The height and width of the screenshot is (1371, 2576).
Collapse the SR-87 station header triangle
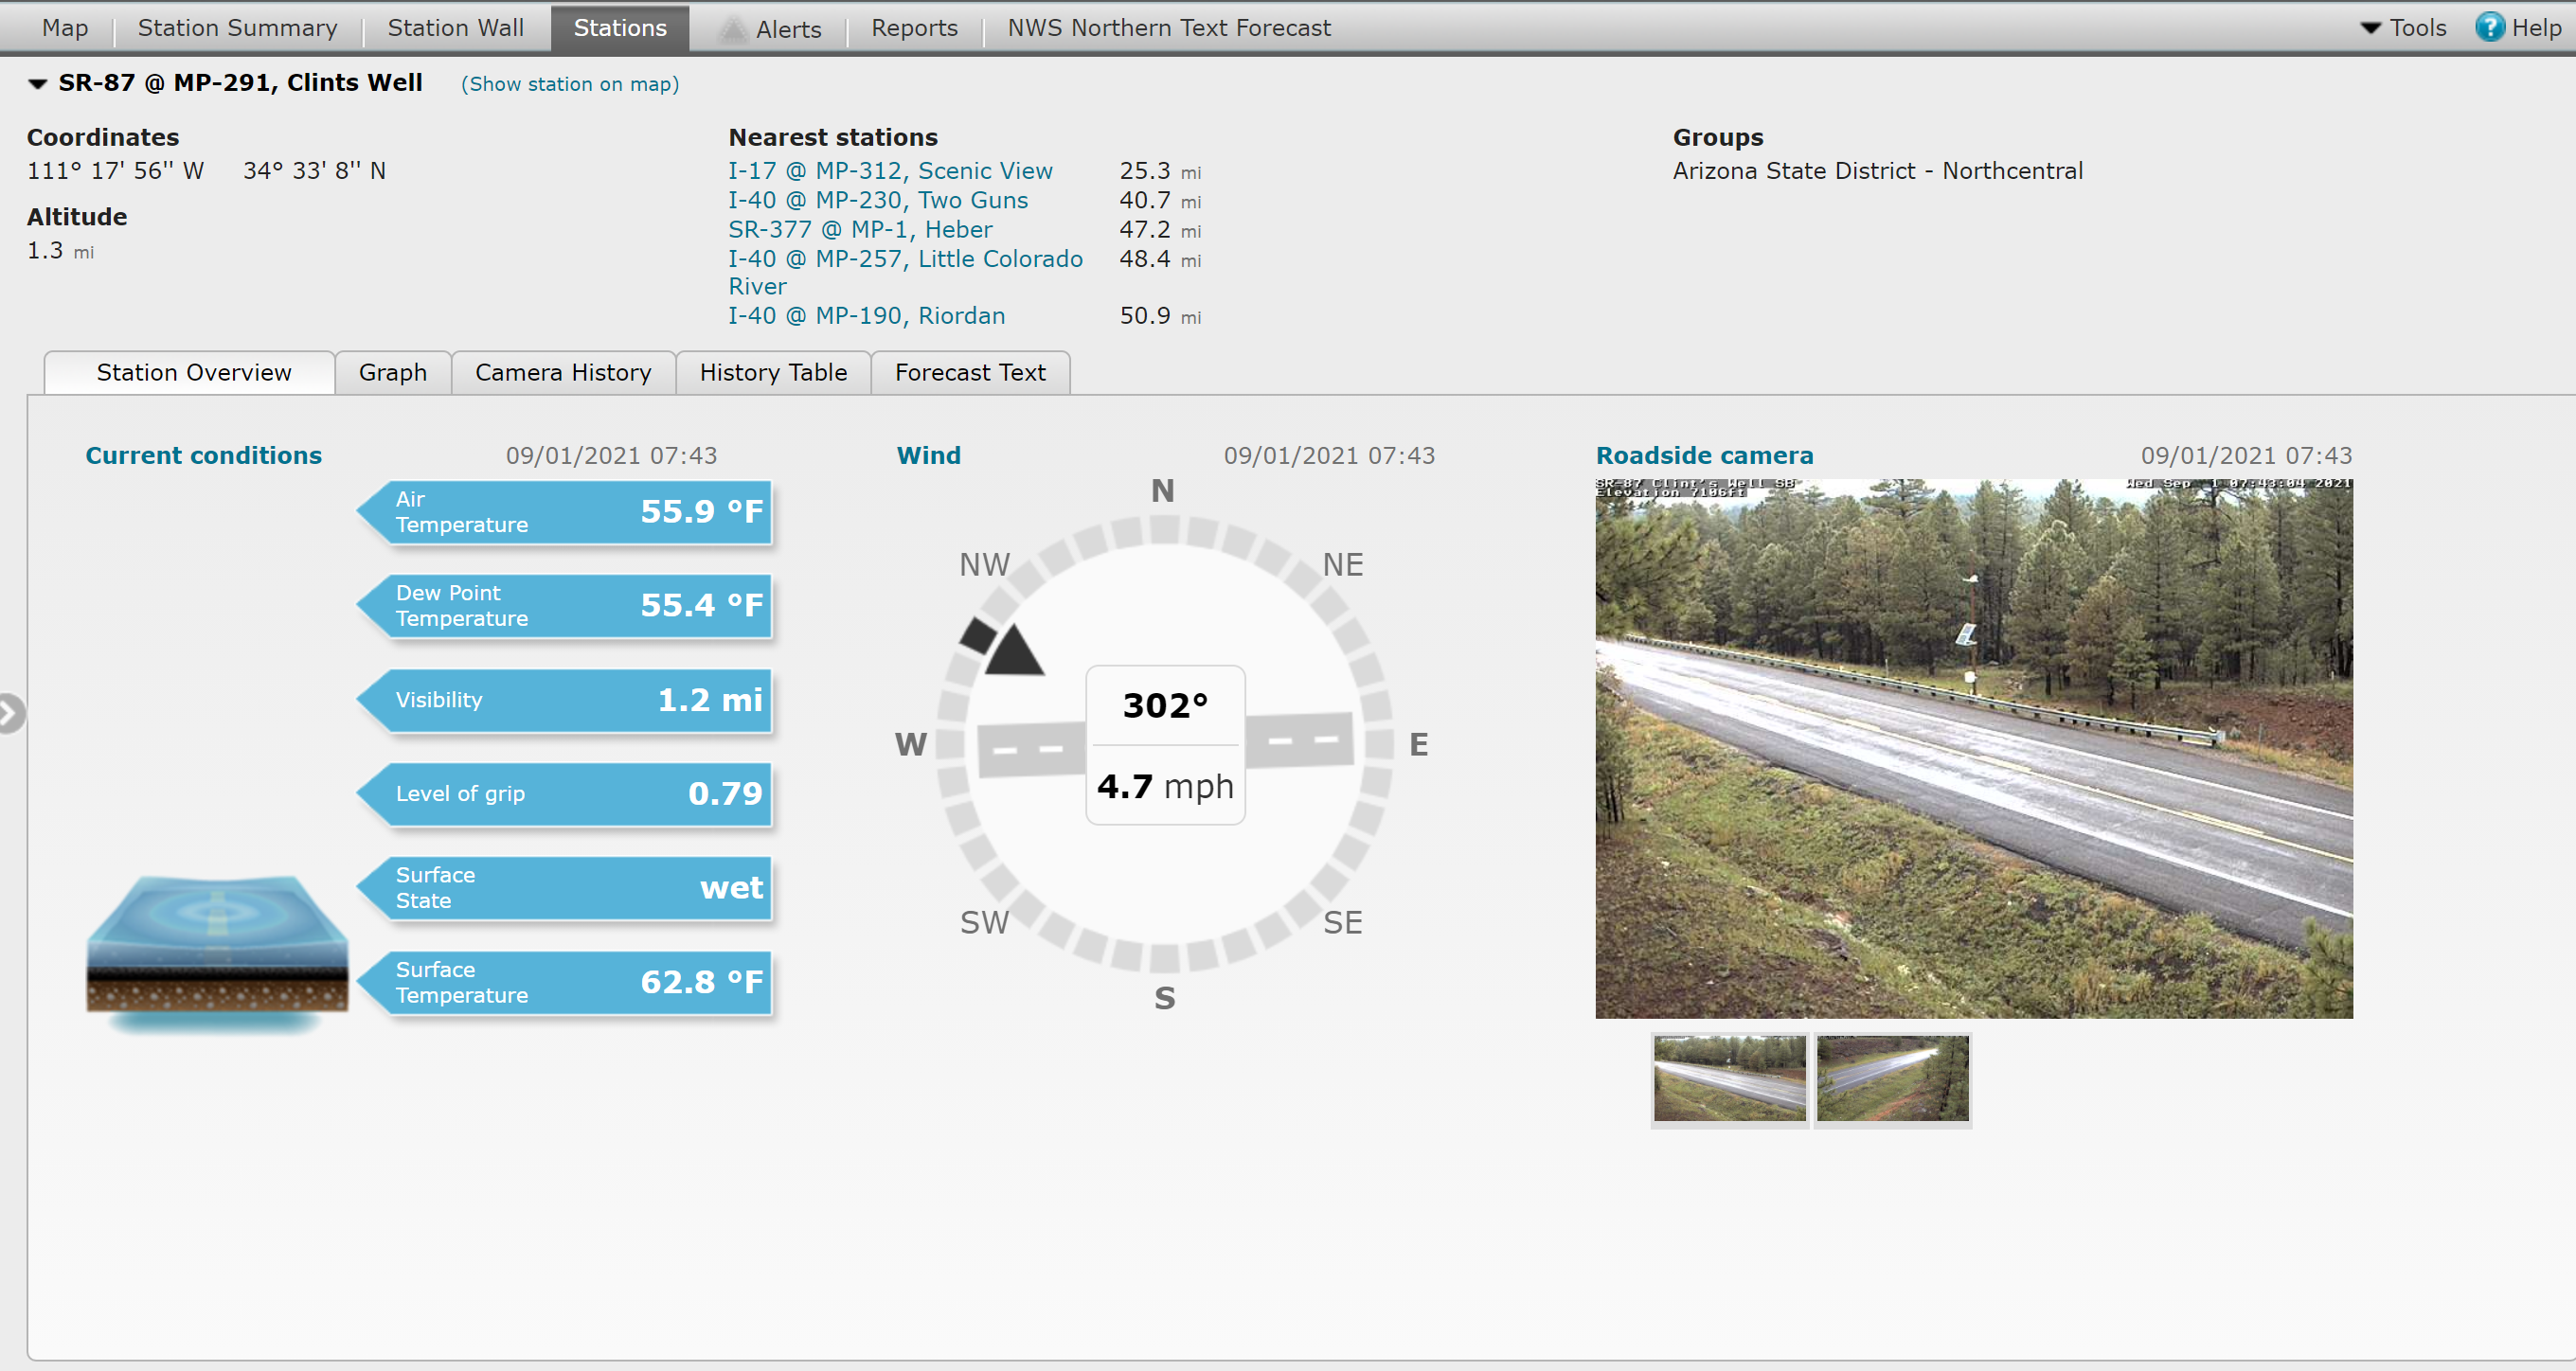click(37, 84)
